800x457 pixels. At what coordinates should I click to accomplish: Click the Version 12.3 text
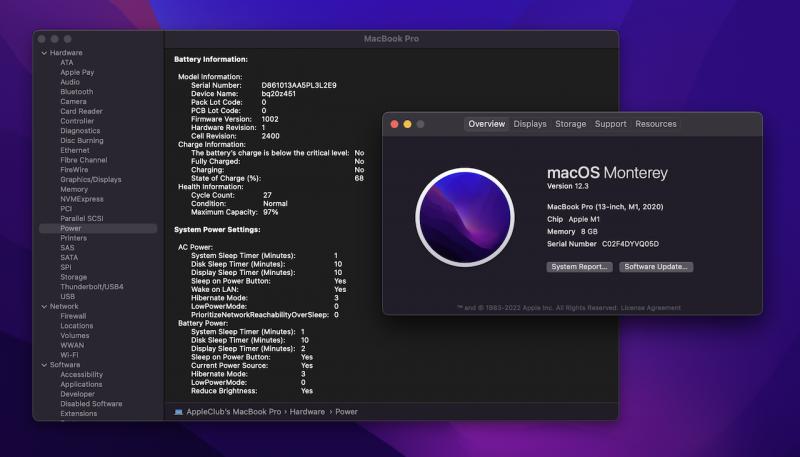click(568, 186)
